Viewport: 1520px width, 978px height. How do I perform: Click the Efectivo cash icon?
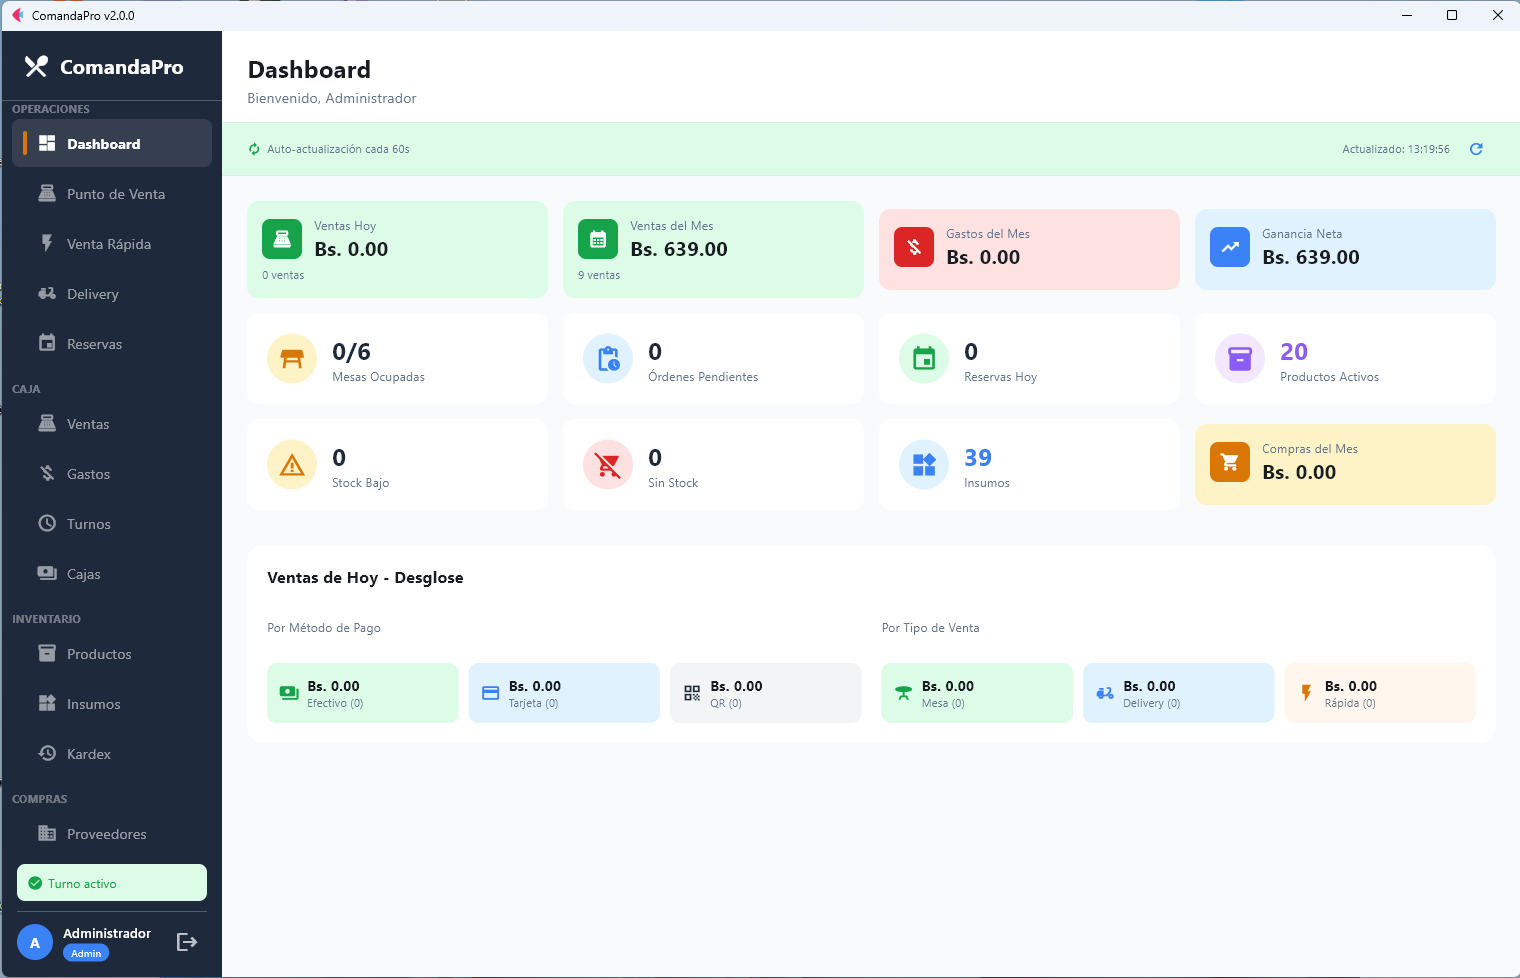point(289,693)
